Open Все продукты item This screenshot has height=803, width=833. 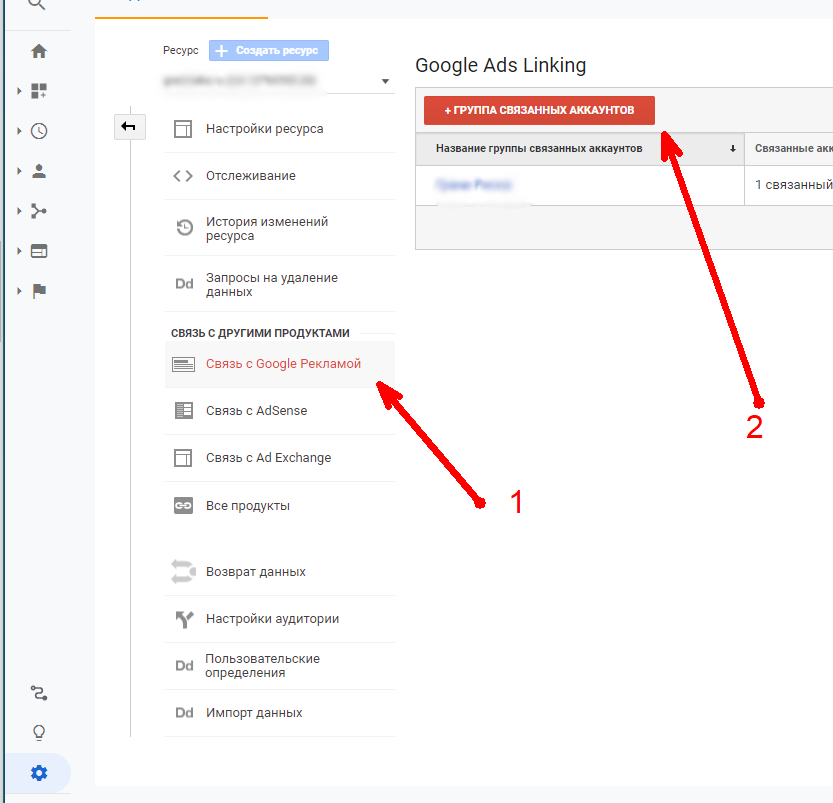tap(280, 506)
